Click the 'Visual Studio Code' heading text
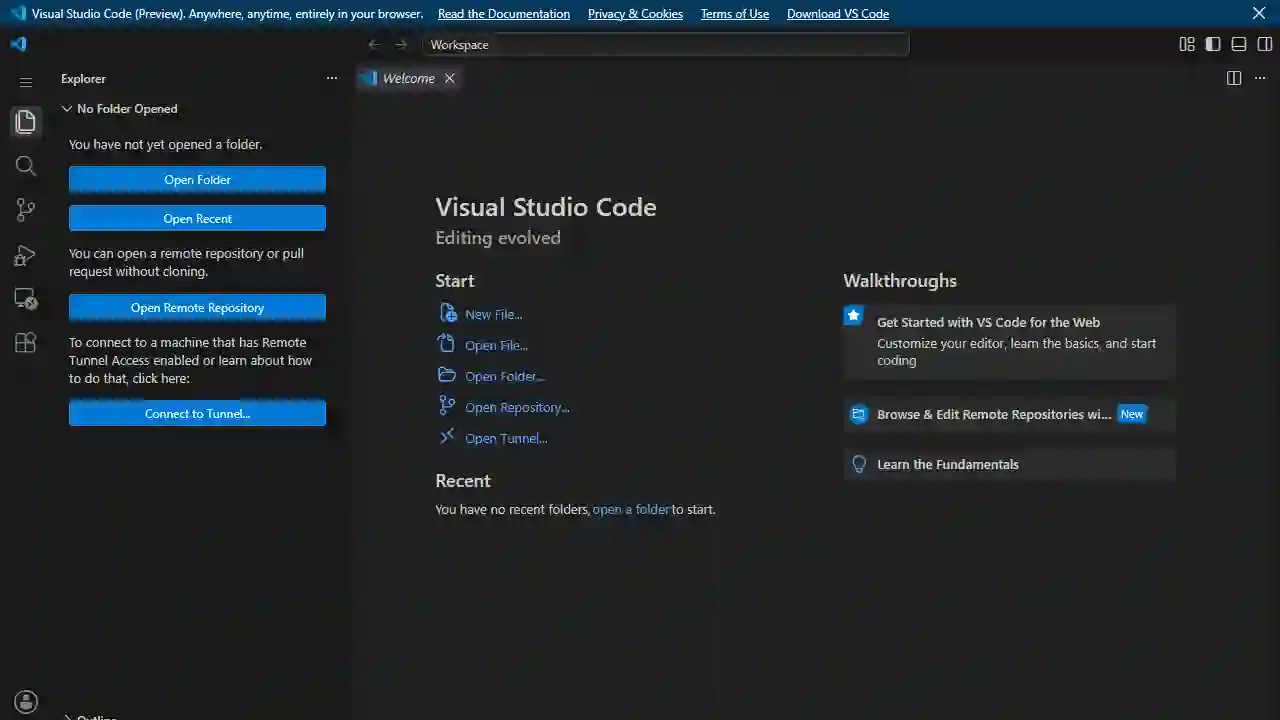This screenshot has height=720, width=1280. [546, 207]
